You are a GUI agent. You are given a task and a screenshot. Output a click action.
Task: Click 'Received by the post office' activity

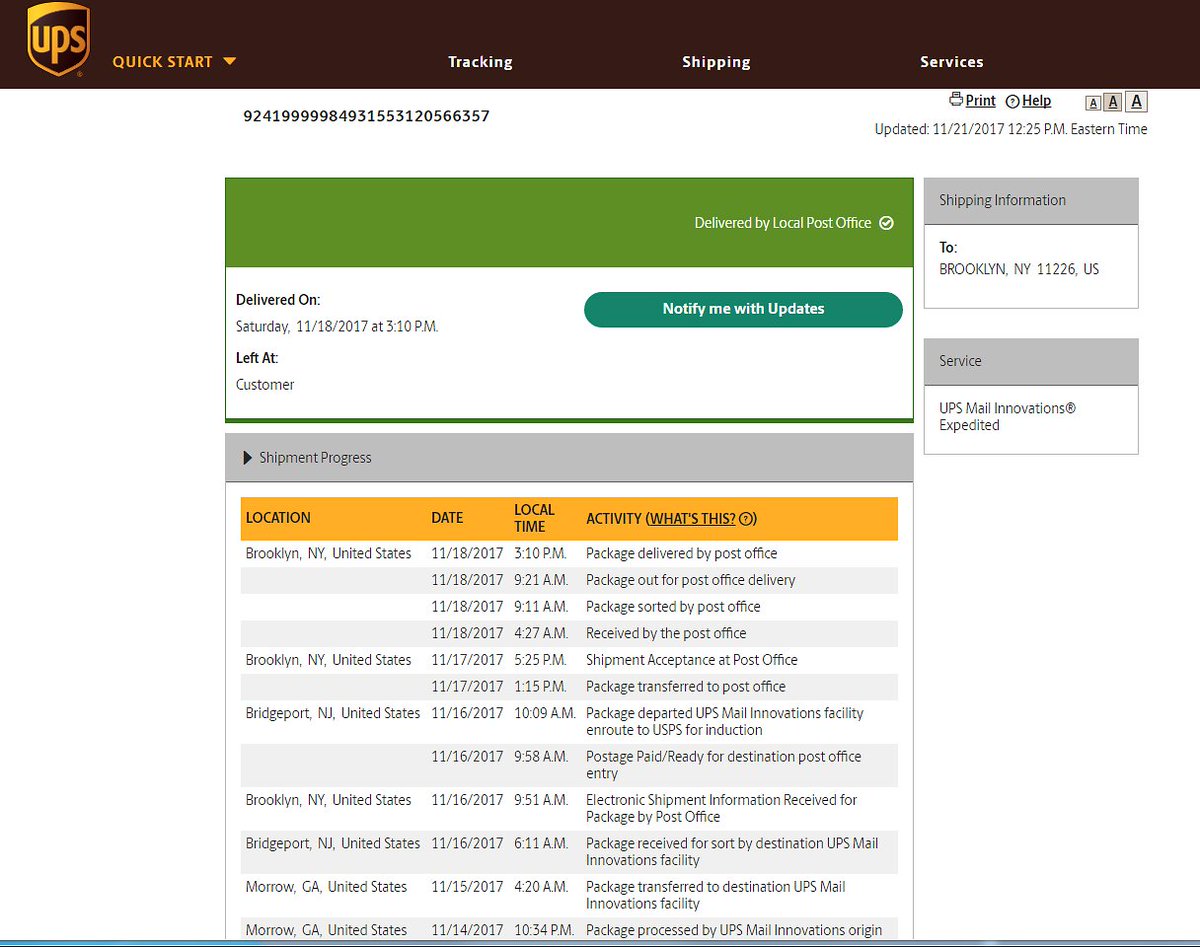(666, 634)
